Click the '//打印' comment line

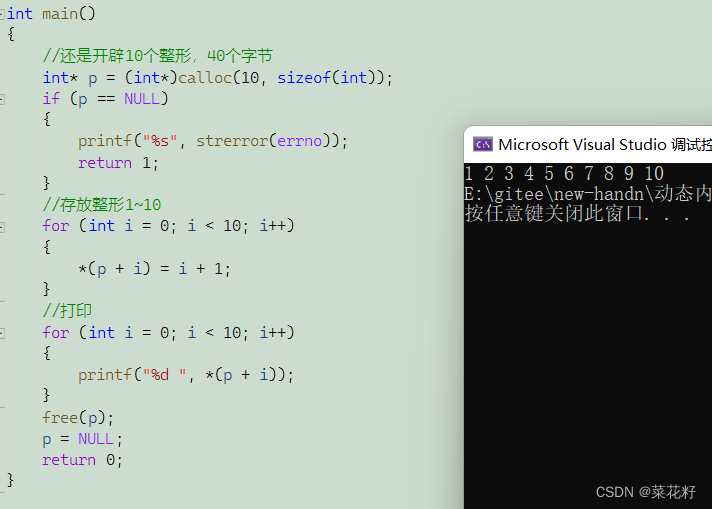67,311
